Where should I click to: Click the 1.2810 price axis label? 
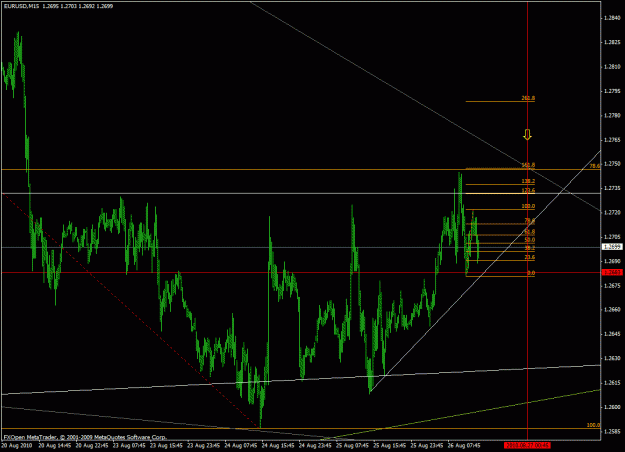(613, 67)
